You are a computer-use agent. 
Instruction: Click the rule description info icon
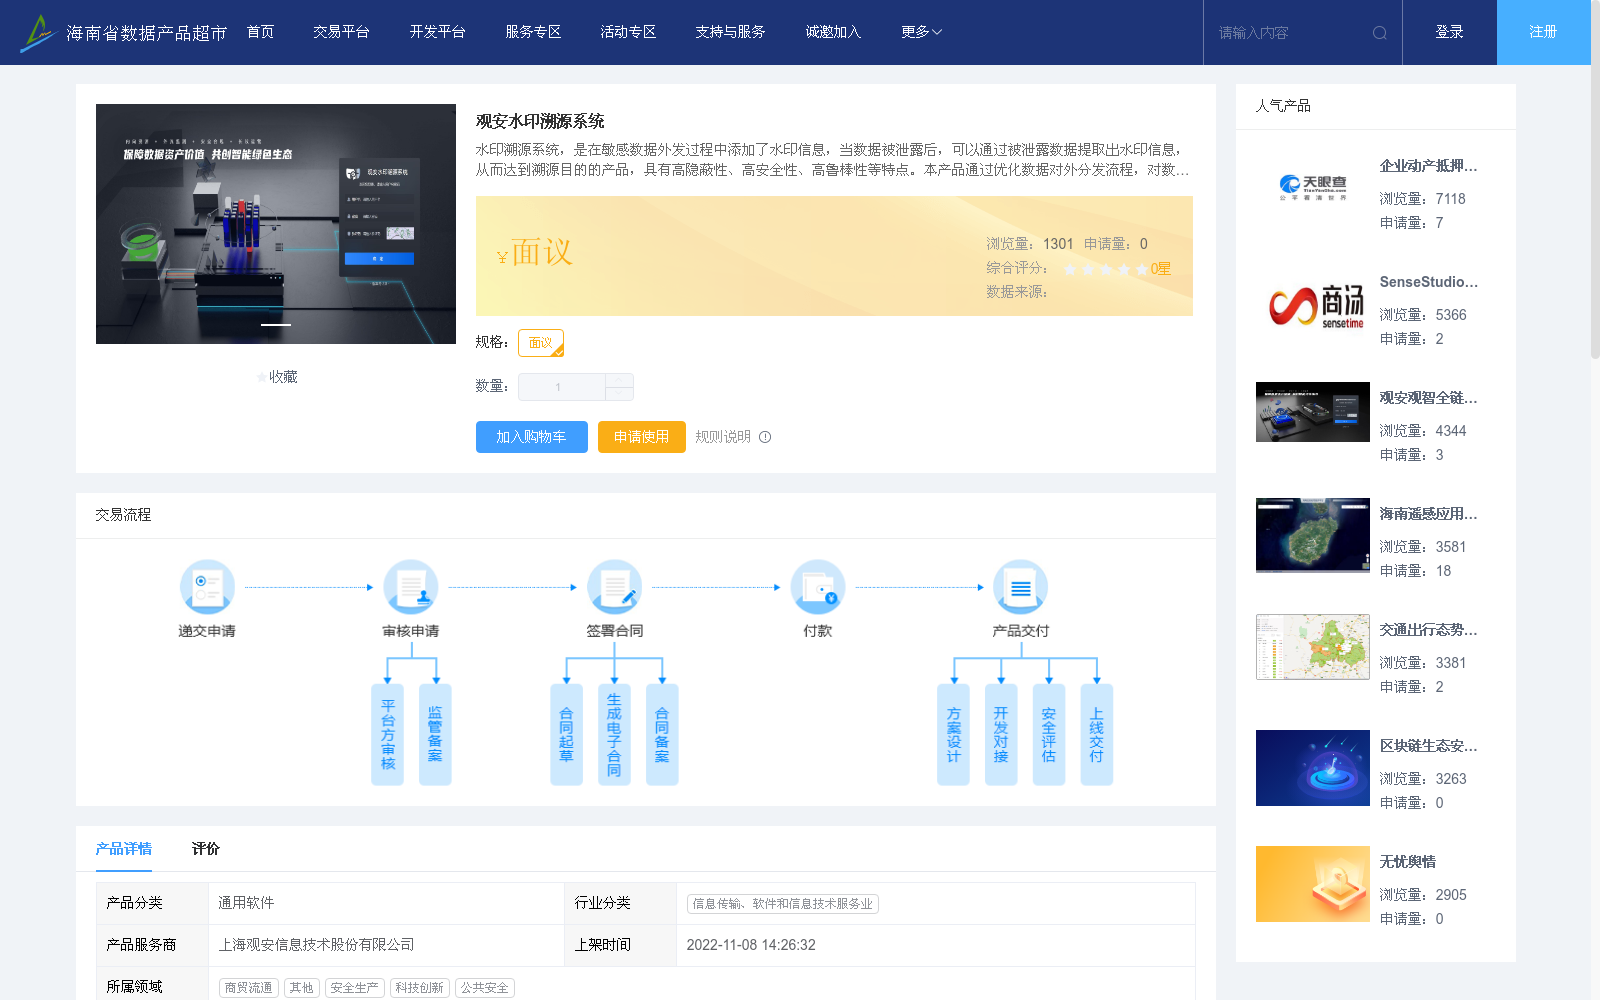(765, 437)
